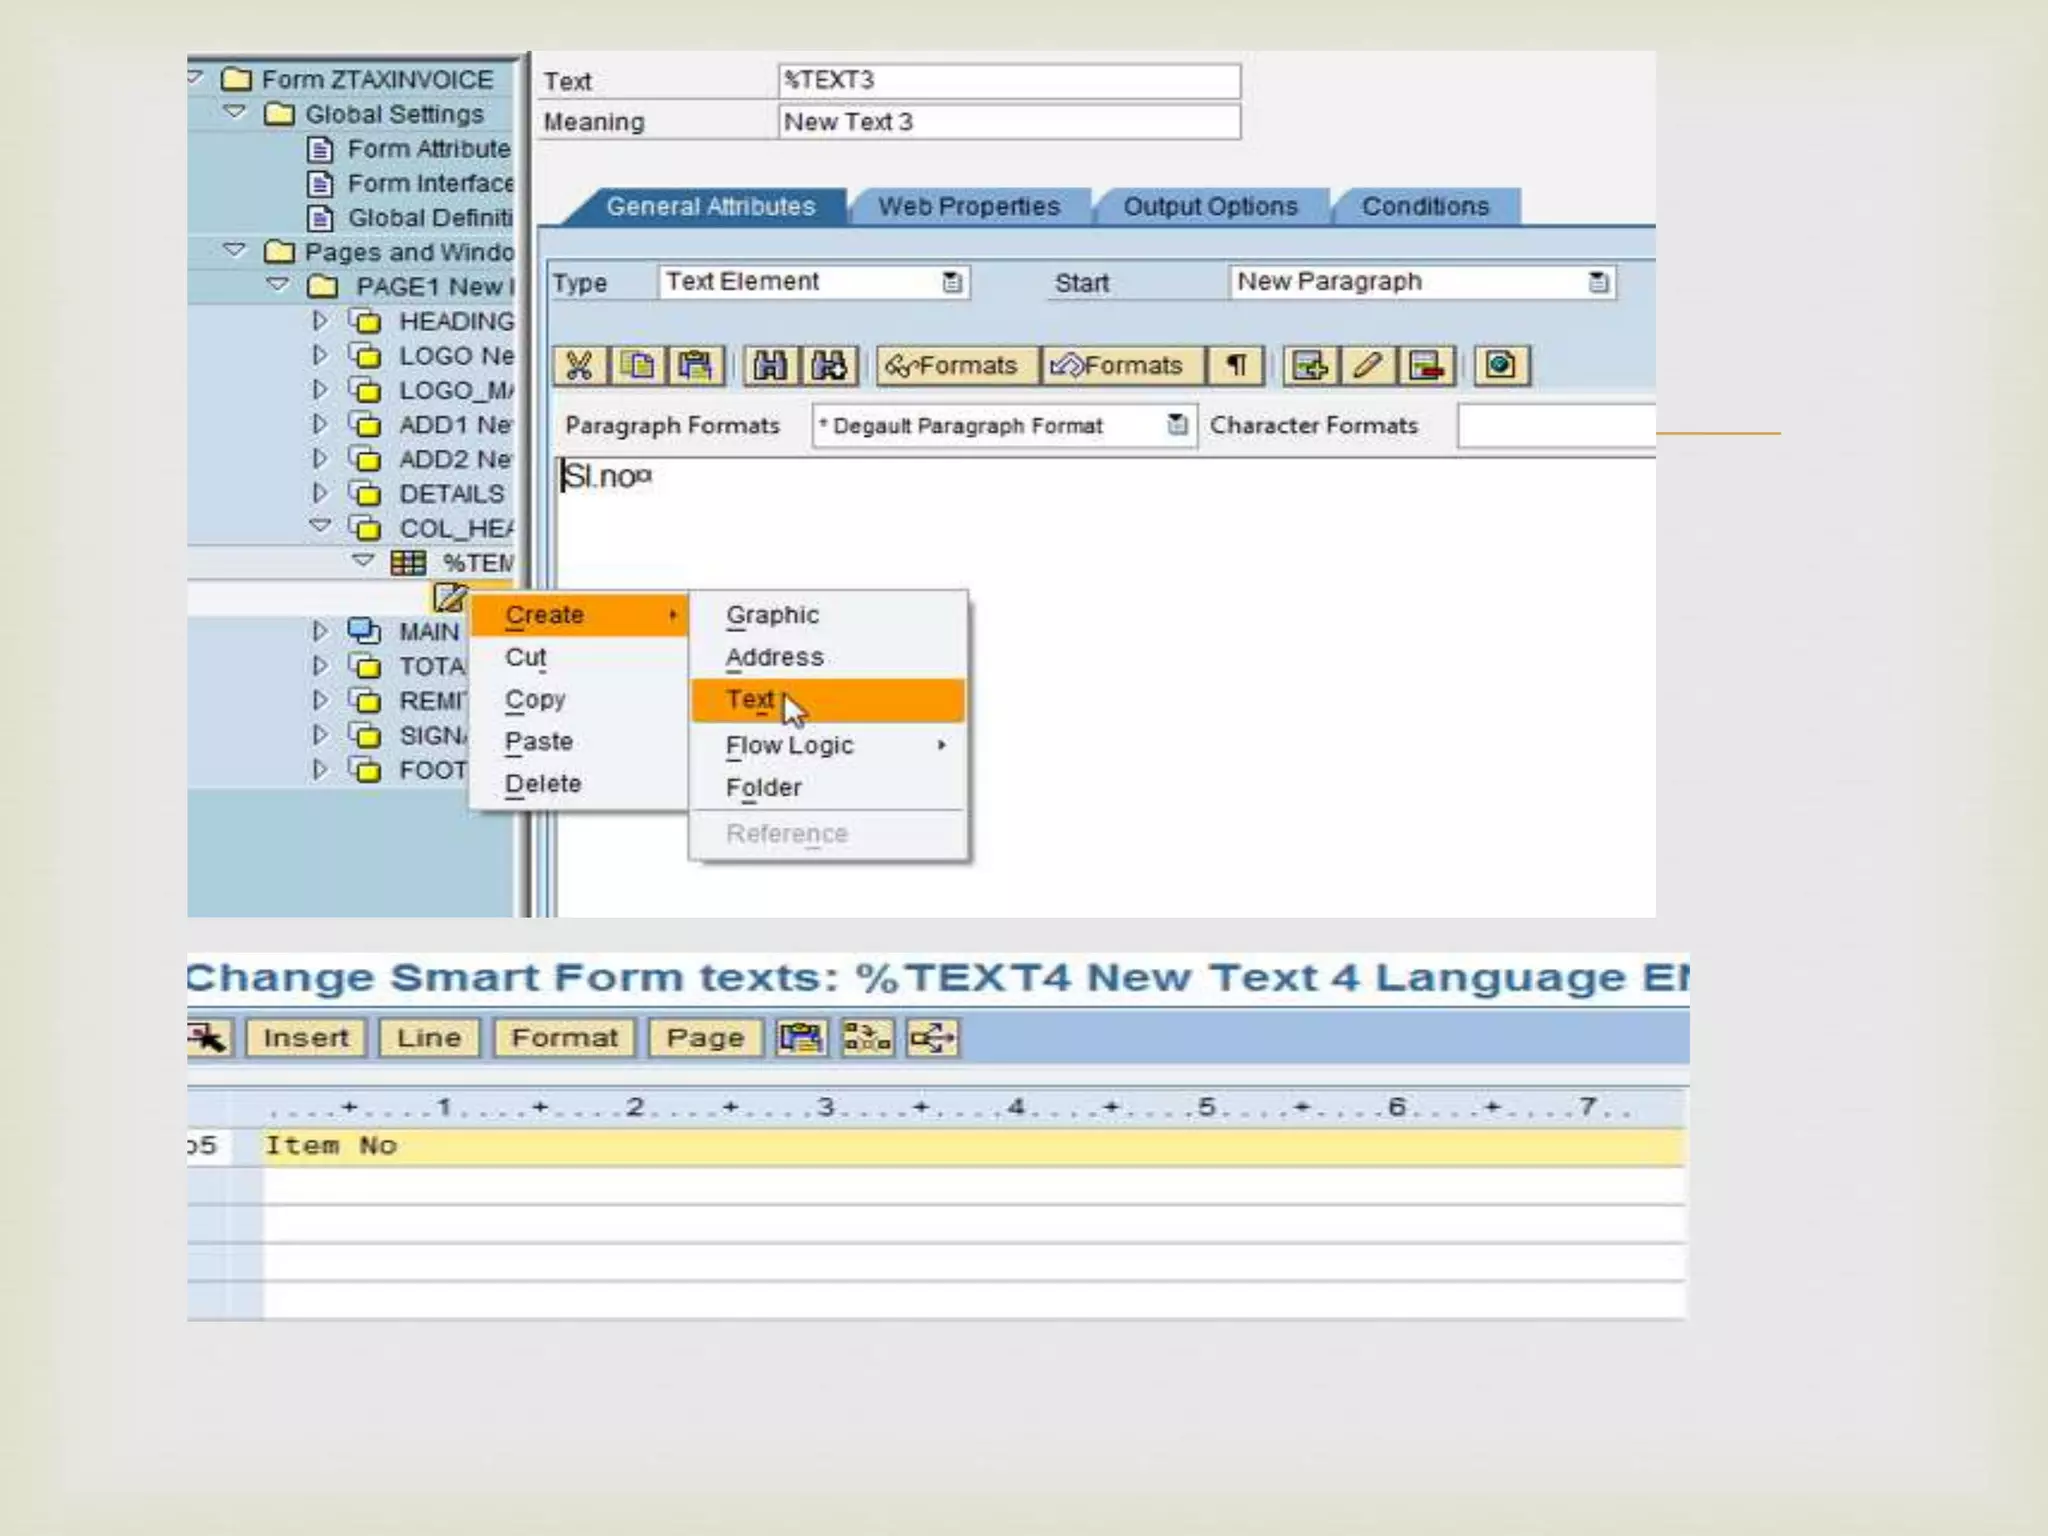2048x1536 pixels.
Task: Click the pencil text editor icon
Action: (1368, 366)
